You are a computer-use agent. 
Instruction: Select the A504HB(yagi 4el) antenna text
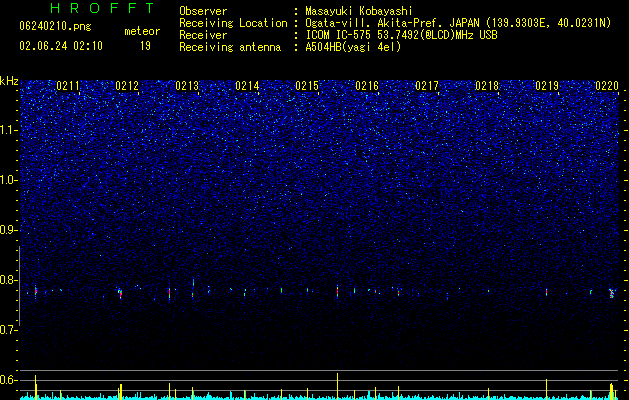[x=353, y=47]
